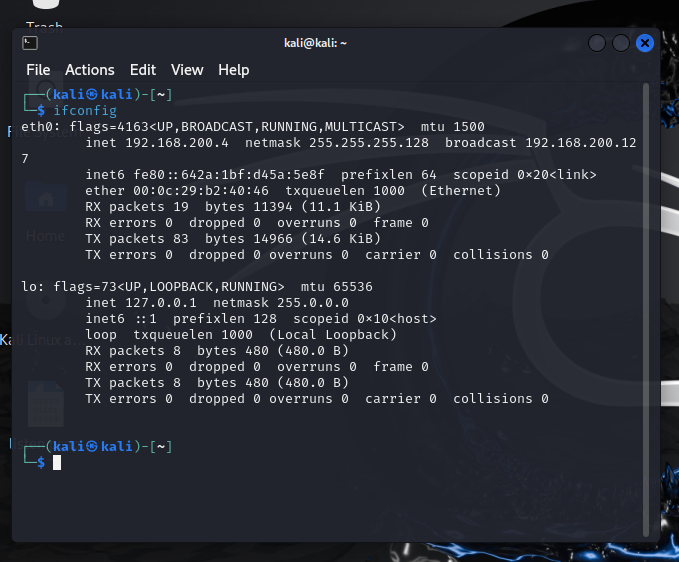Click the netmask 255.0.0.0 value

pos(313,303)
